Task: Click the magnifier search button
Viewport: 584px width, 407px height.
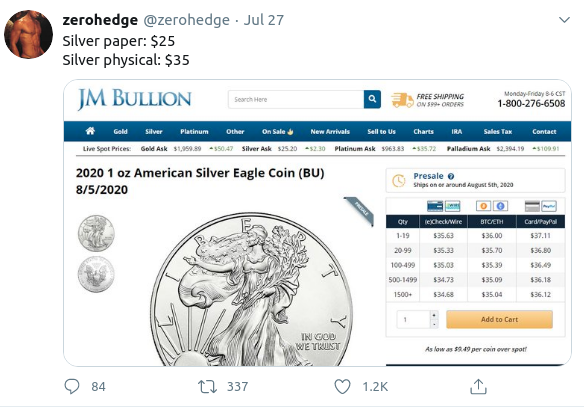Action: coord(372,99)
